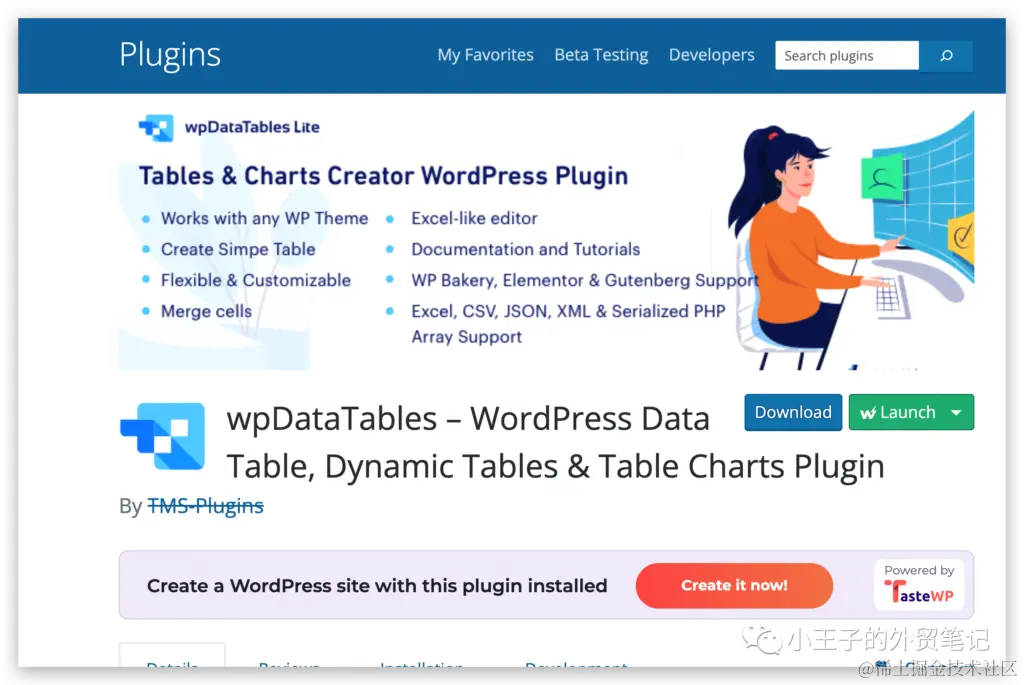Click the 'Excel-like editor' bullet text
The image size is (1024, 685).
pyautogui.click(x=474, y=218)
